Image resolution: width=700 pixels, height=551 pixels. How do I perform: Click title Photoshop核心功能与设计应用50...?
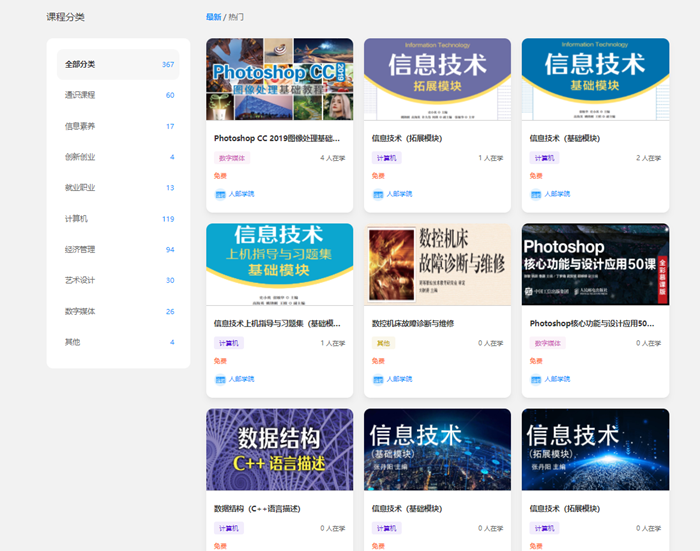(x=592, y=323)
